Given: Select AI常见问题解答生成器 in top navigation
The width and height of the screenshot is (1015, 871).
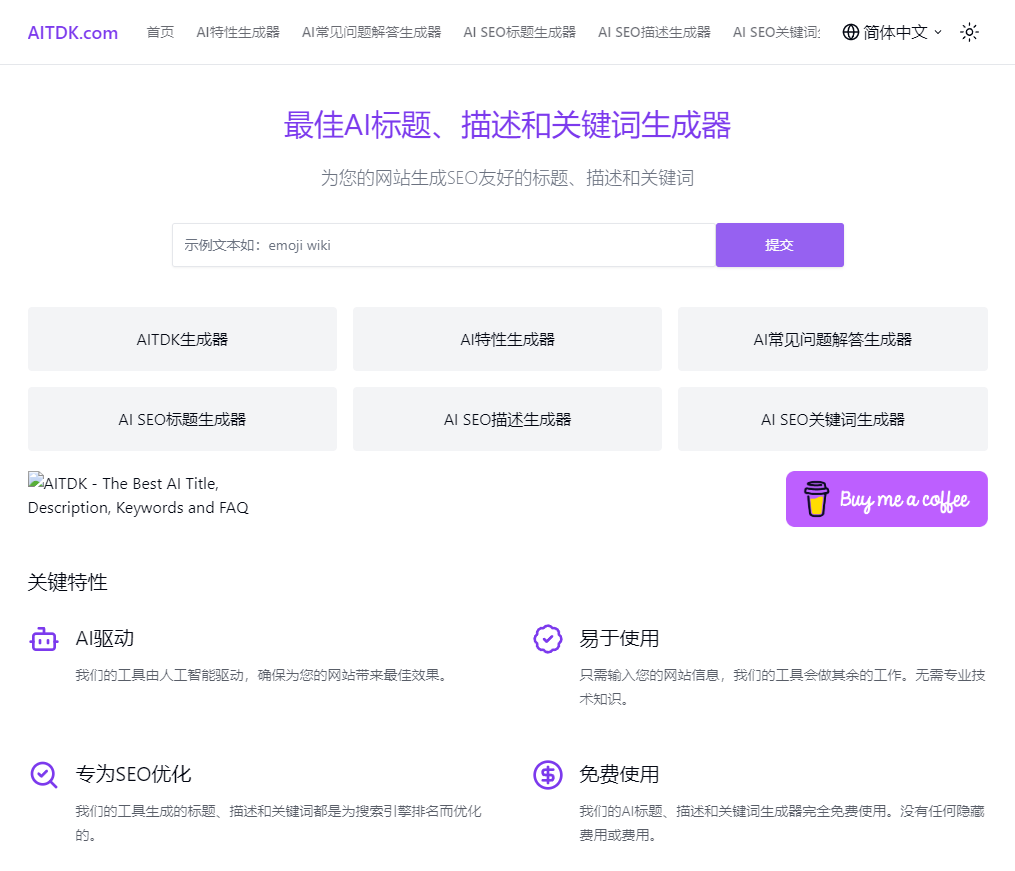Looking at the screenshot, I should click(x=371, y=32).
